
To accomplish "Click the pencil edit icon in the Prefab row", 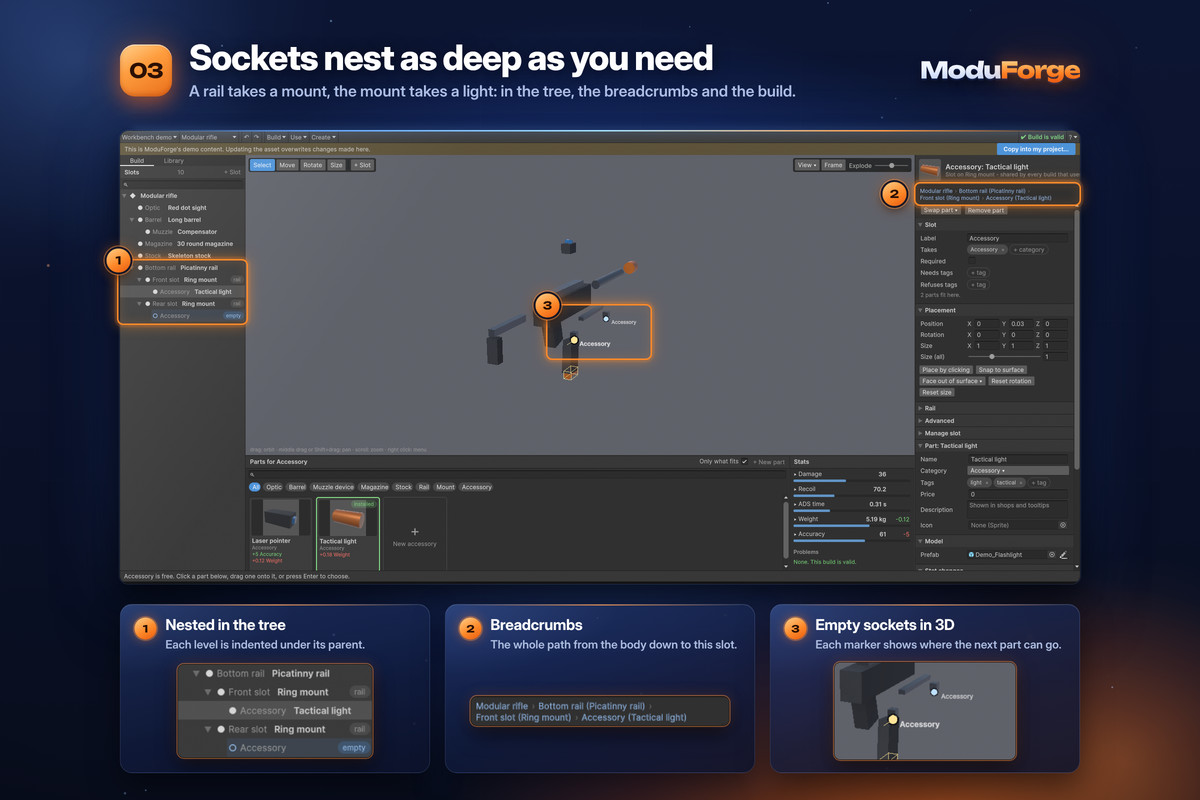I will pyautogui.click(x=1064, y=554).
